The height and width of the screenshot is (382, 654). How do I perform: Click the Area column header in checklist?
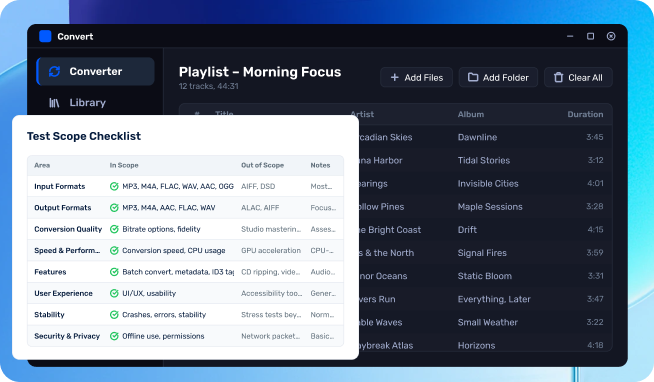[x=42, y=165]
